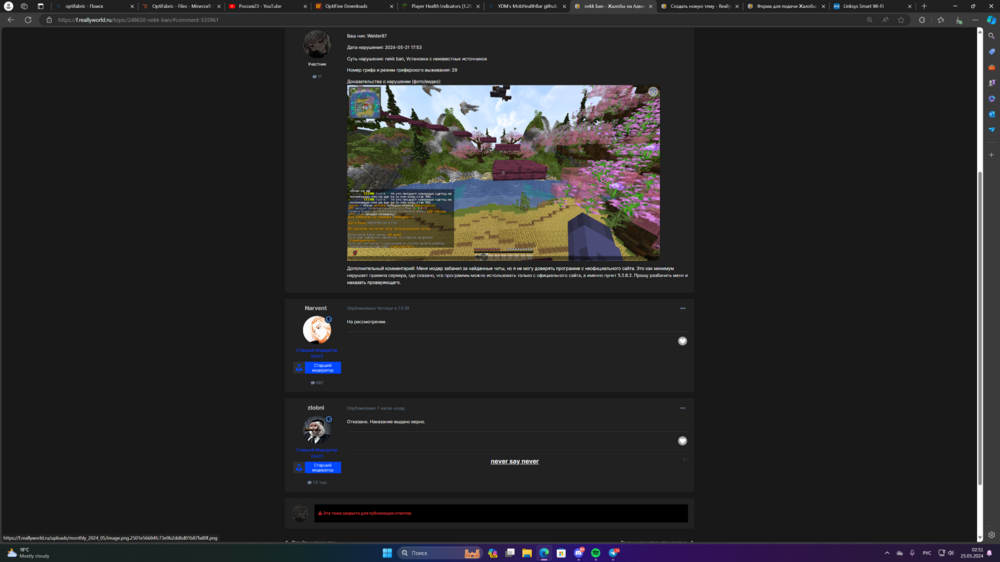Switch to the YouTube tab
The image size is (1000, 562).
coord(267,6)
